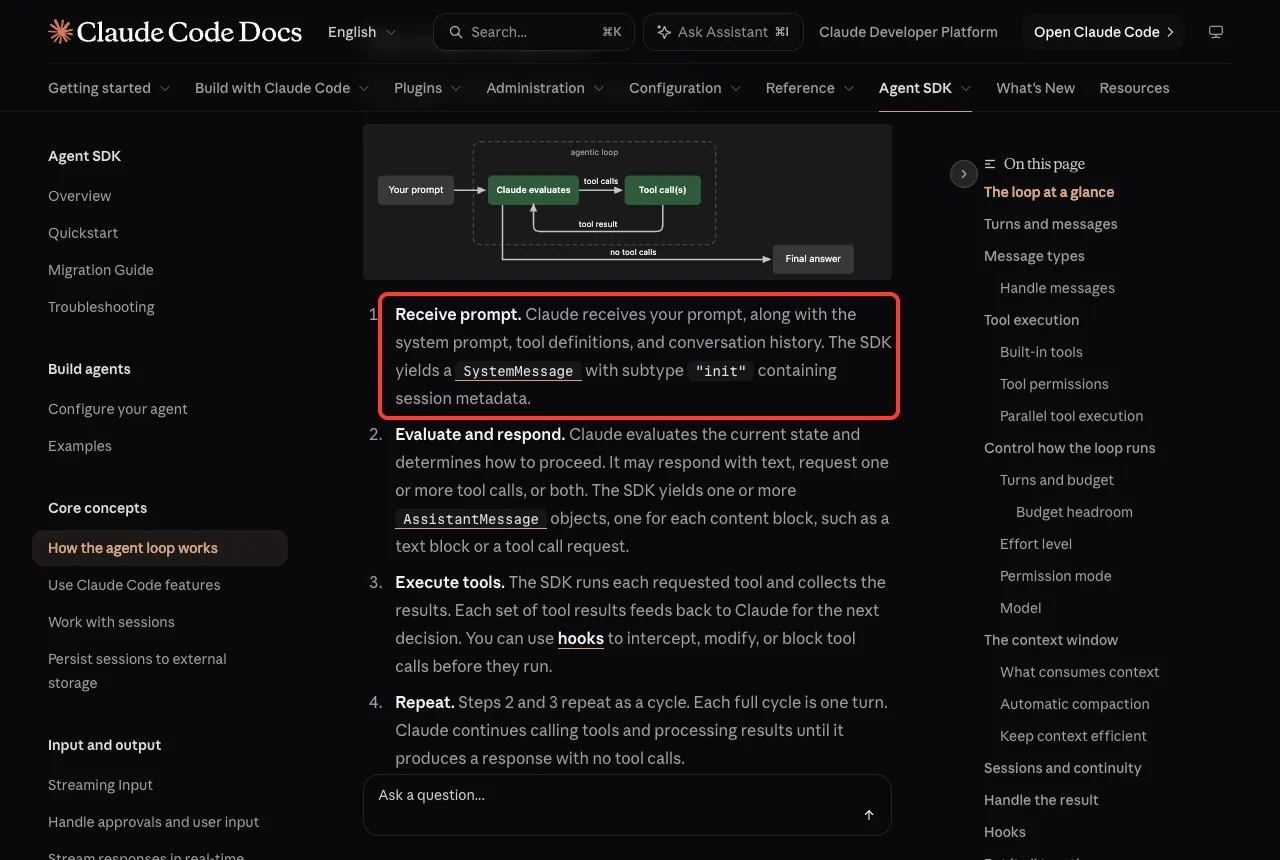The image size is (1280, 860).
Task: Click Open Claude Code button
Action: pyautogui.click(x=1103, y=32)
